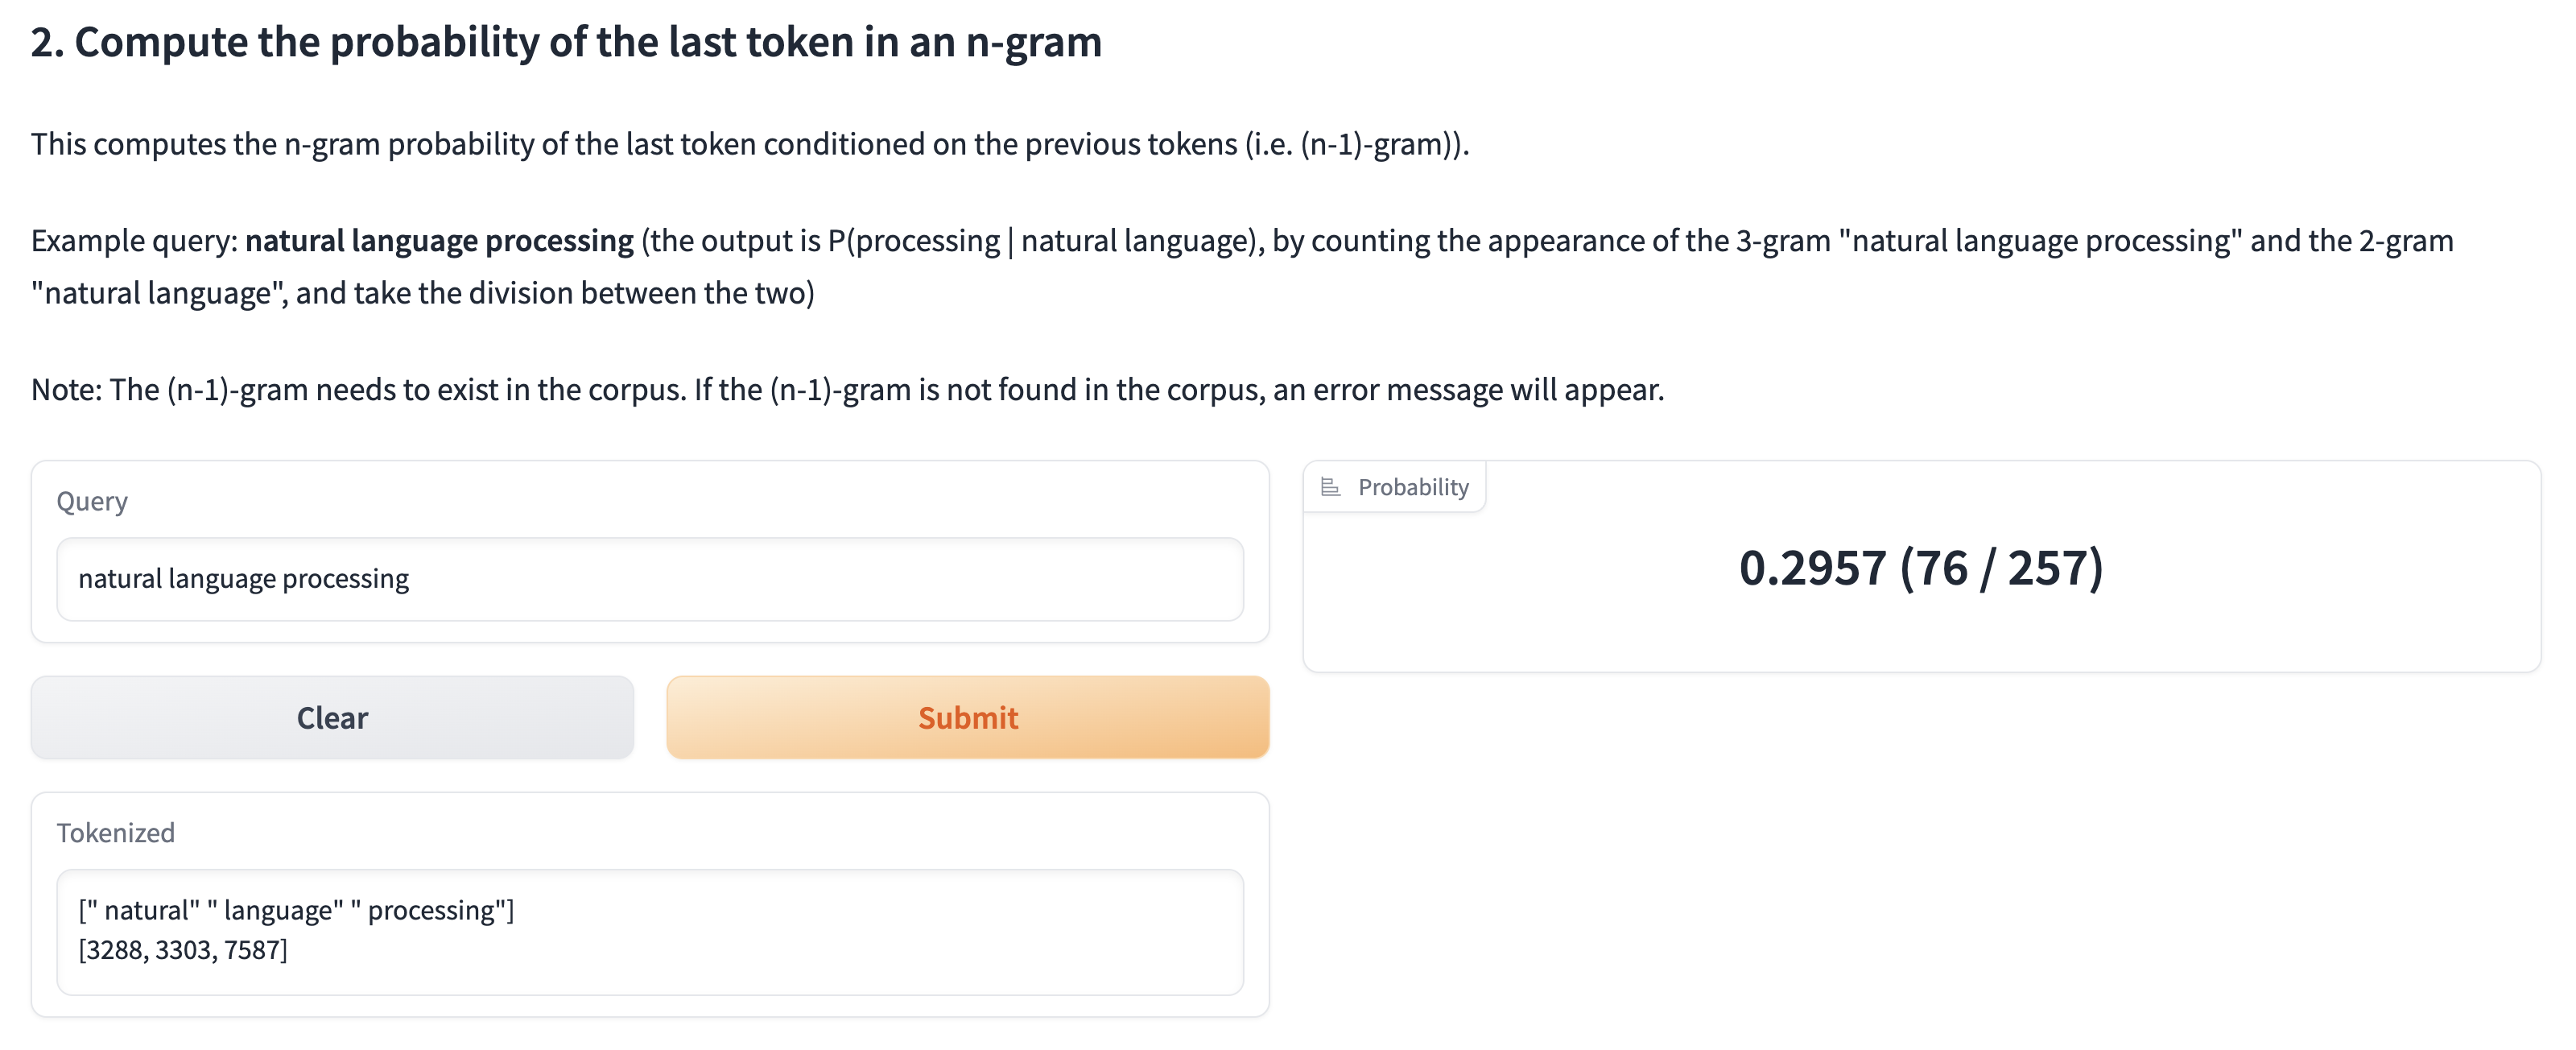Click the 'This computes the n-gram probability' sentence

(x=750, y=144)
